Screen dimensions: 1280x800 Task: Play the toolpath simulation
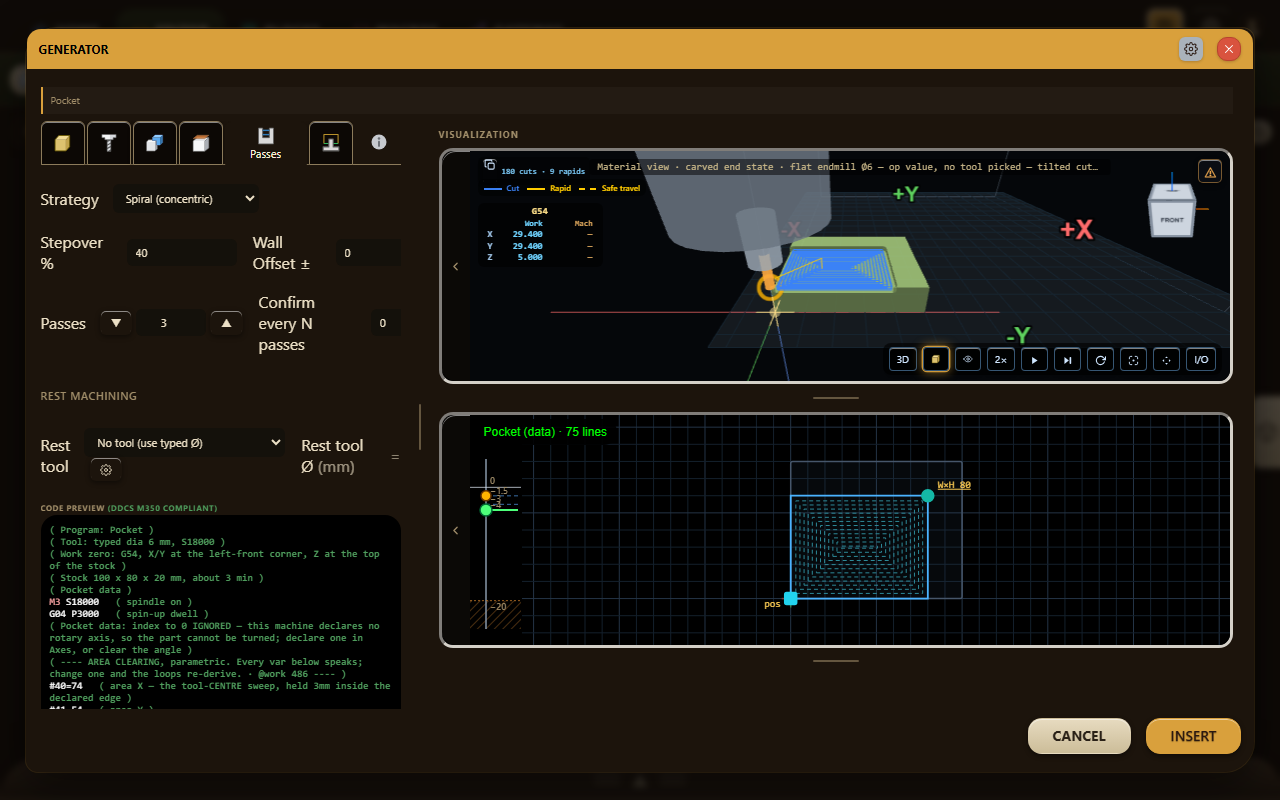coord(1034,359)
